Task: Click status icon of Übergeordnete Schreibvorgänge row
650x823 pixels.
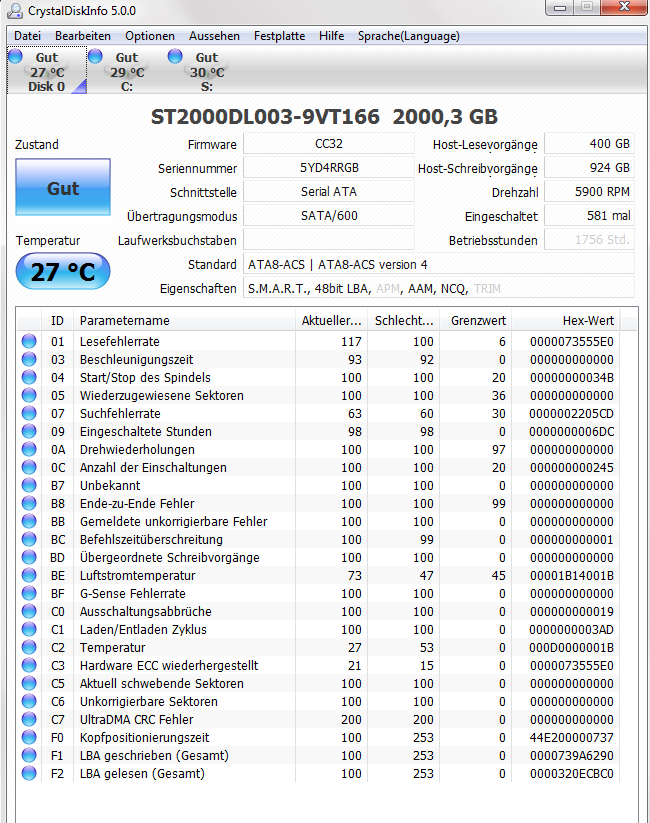Action: [x=29, y=557]
